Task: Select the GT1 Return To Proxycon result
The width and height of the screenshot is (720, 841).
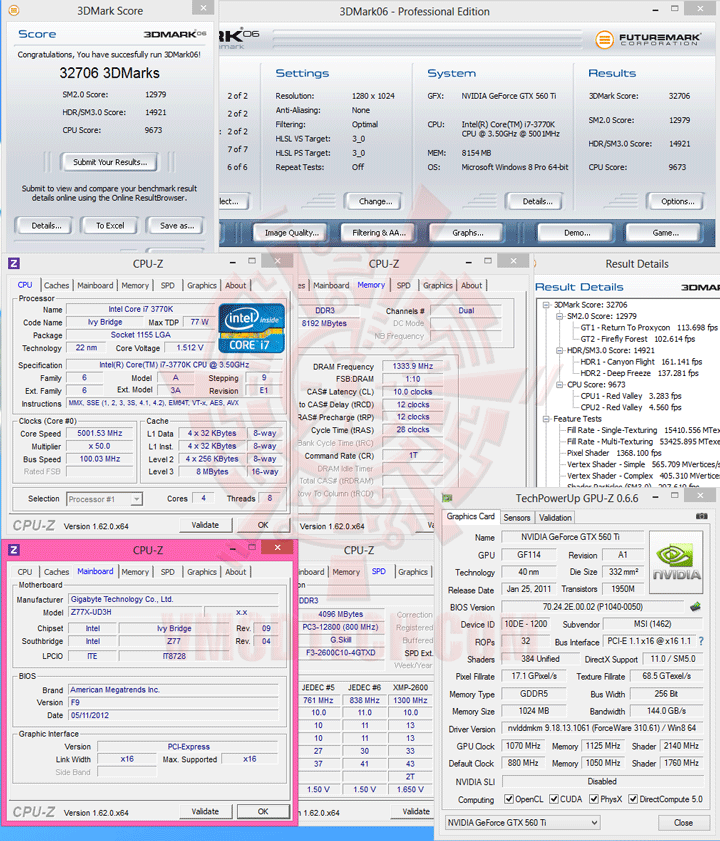Action: [649, 328]
